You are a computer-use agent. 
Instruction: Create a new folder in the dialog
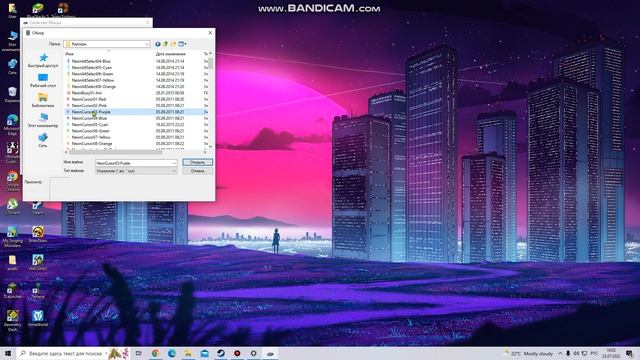(173, 44)
